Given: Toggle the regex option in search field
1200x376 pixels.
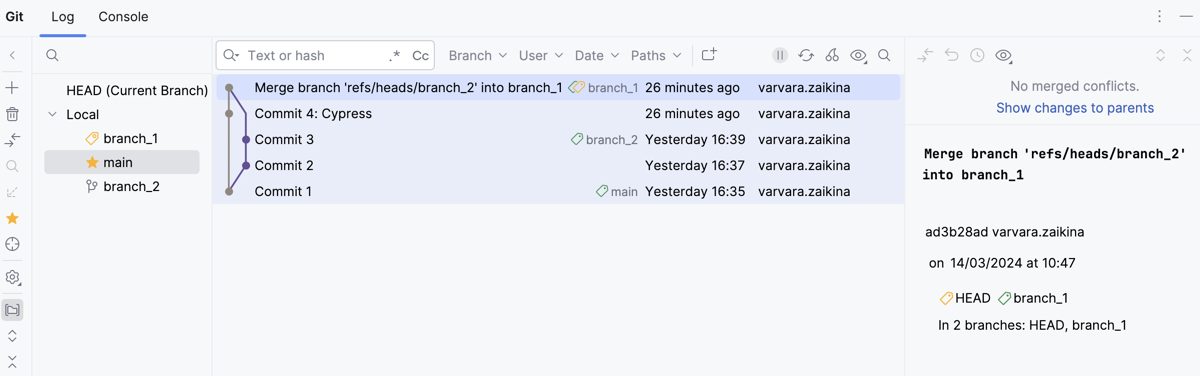Looking at the screenshot, I should 394,56.
